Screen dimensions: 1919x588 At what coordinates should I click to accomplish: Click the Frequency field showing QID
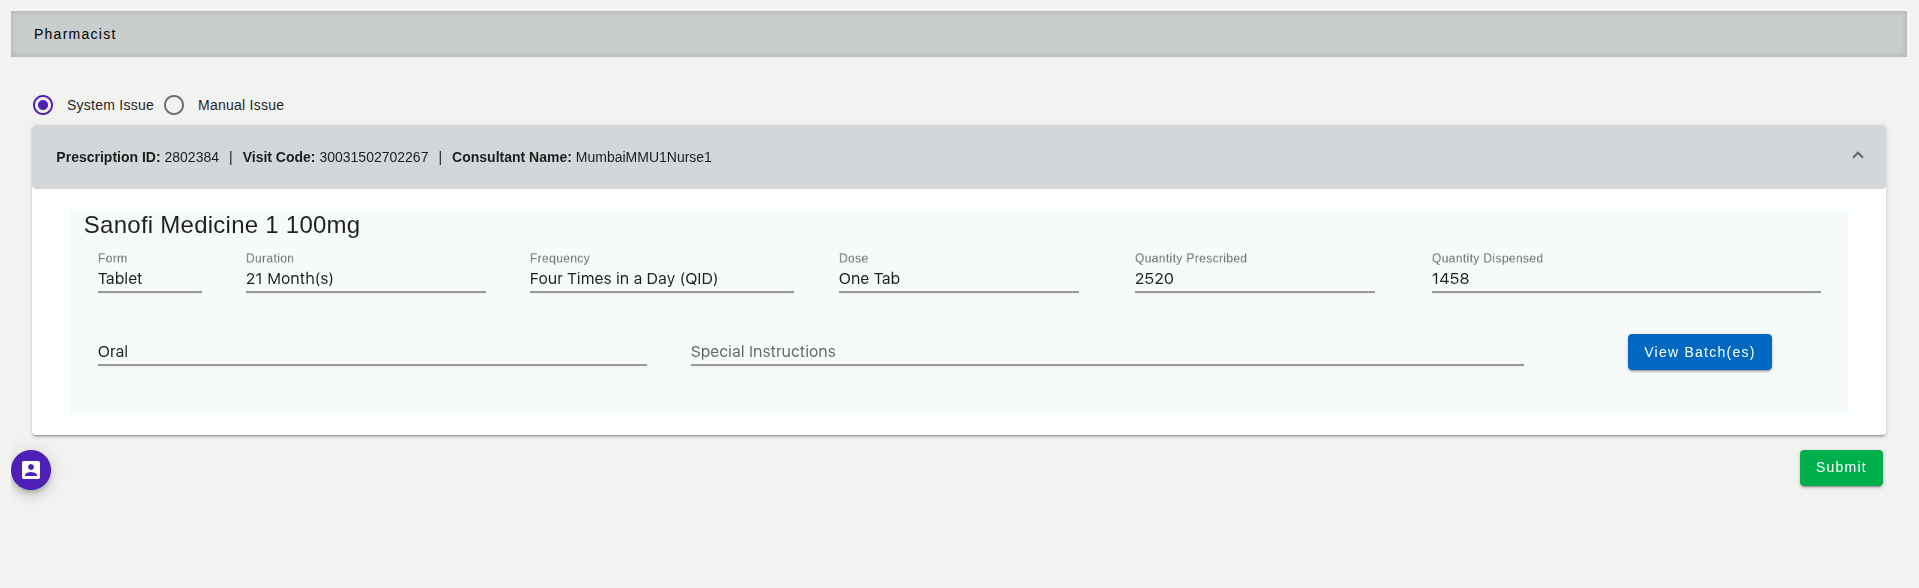tap(661, 279)
